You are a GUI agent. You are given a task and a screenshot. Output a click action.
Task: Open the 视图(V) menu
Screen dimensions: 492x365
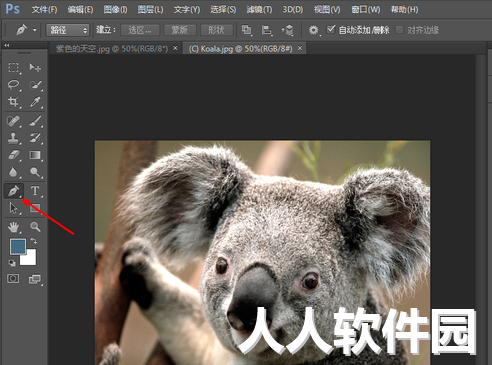tap(327, 9)
